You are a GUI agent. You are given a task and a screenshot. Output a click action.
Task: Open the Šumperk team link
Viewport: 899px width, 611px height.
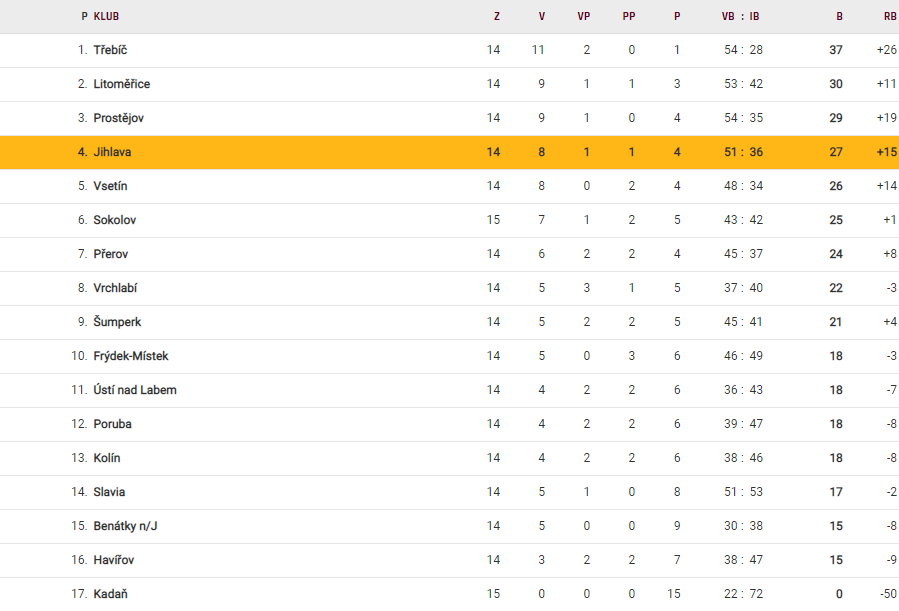[x=117, y=322]
